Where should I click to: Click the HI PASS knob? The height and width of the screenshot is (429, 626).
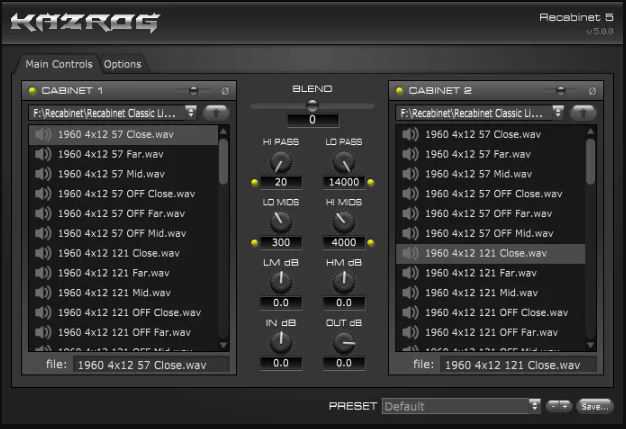click(281, 162)
